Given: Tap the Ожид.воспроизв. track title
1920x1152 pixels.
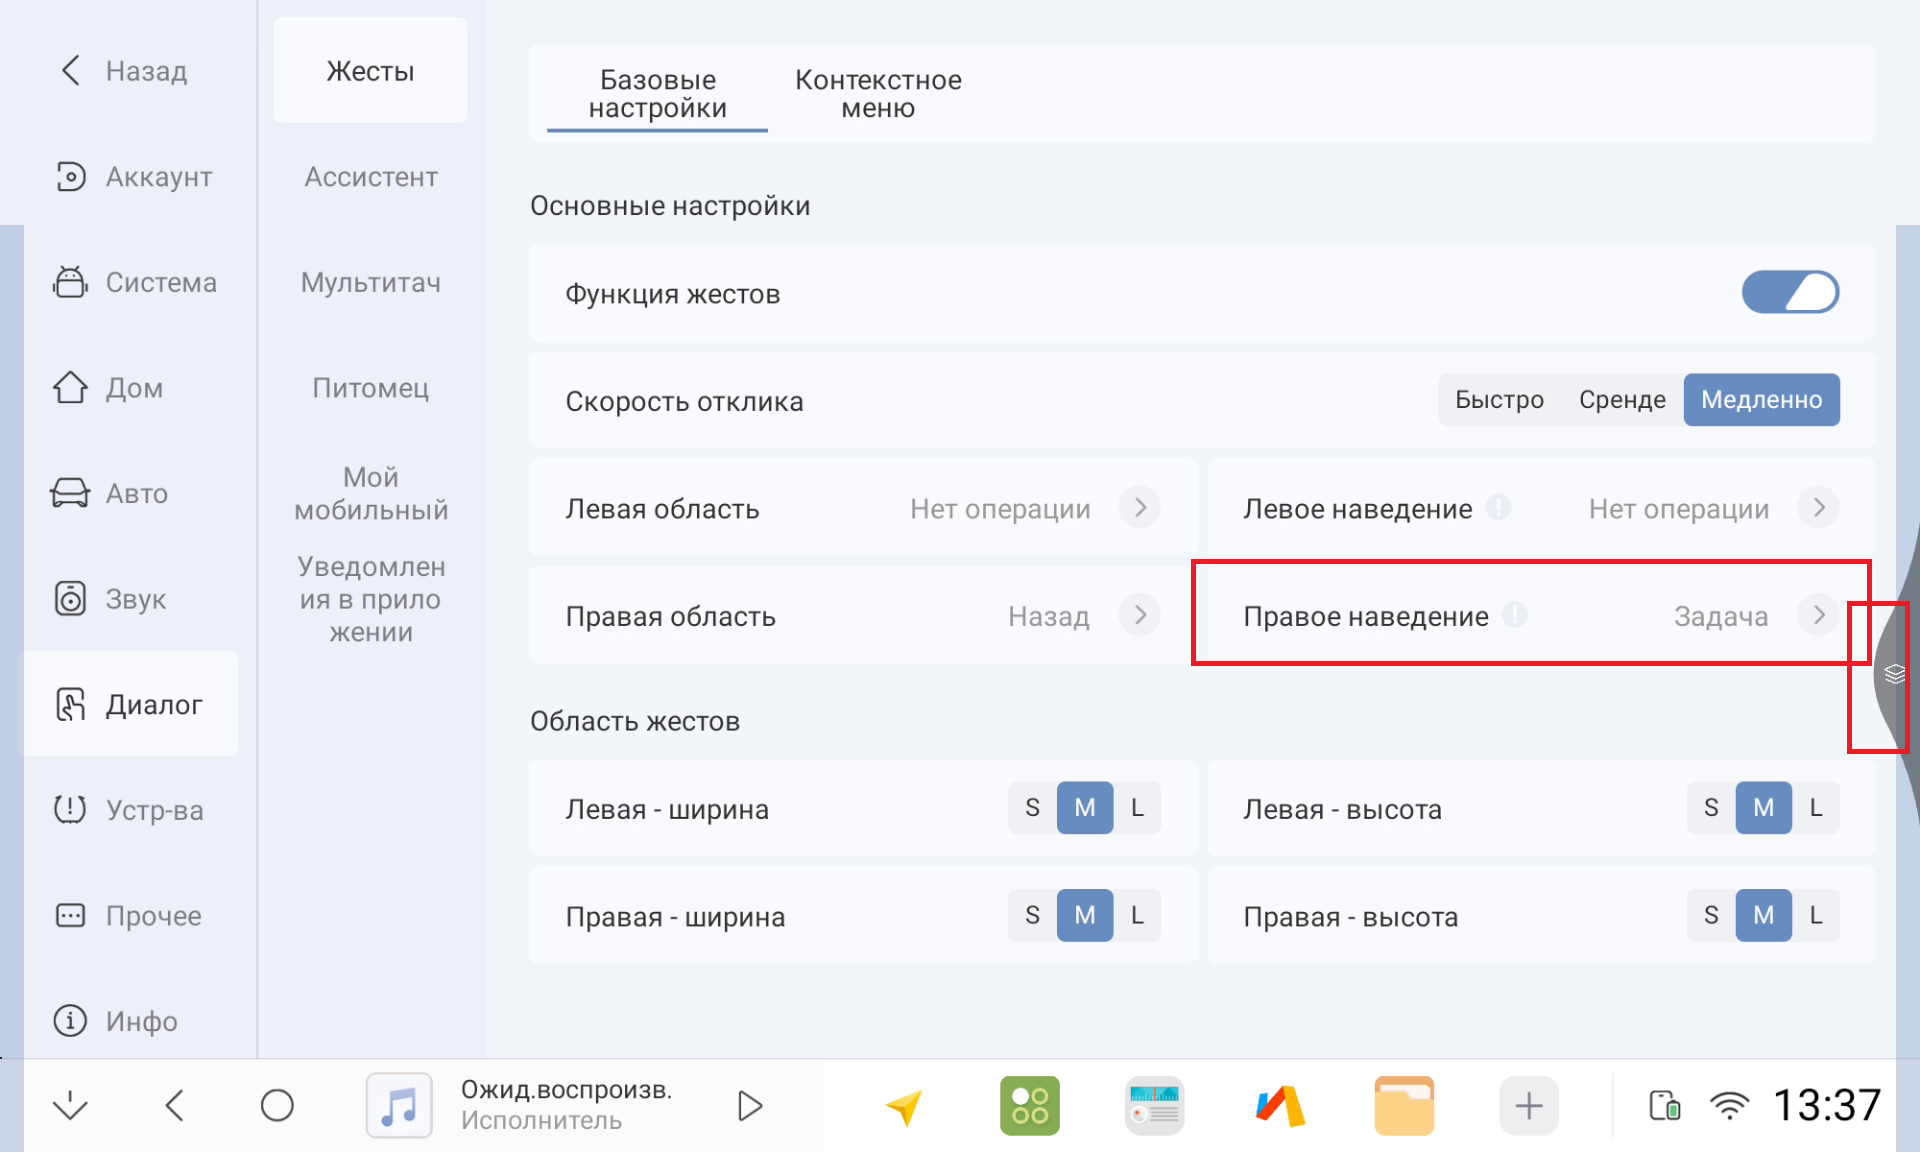Looking at the screenshot, I should pyautogui.click(x=566, y=1089).
